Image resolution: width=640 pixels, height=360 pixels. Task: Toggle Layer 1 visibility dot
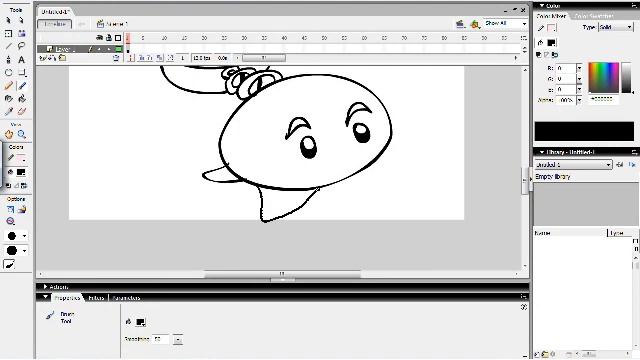(x=99, y=49)
